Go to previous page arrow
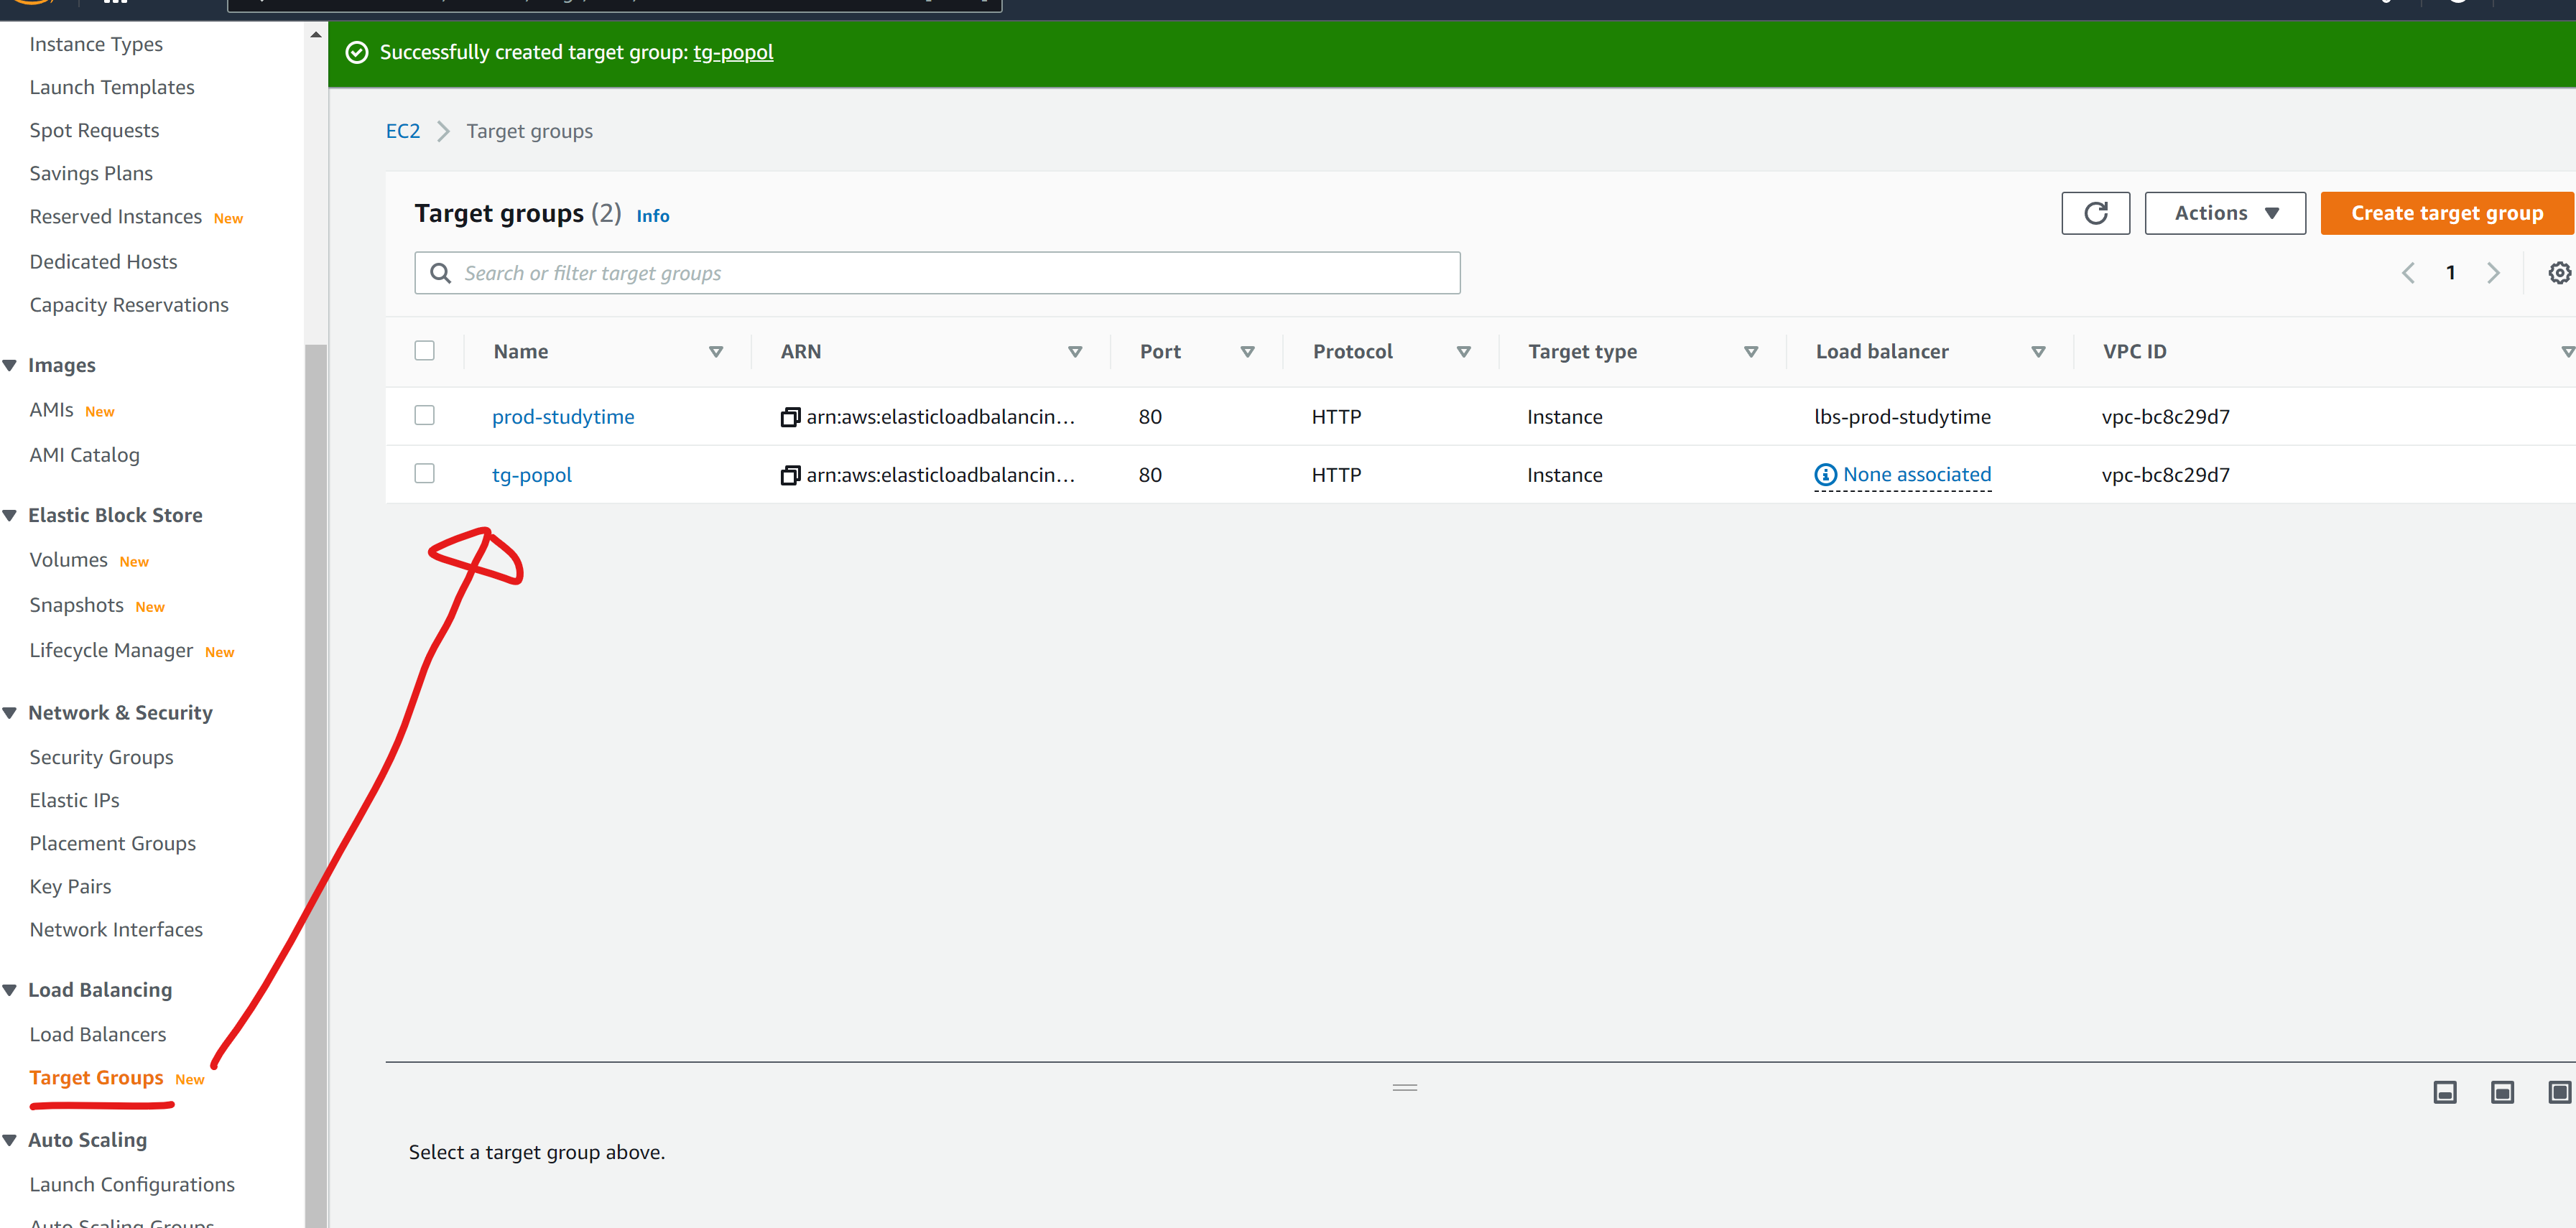This screenshot has height=1228, width=2576. [2408, 273]
